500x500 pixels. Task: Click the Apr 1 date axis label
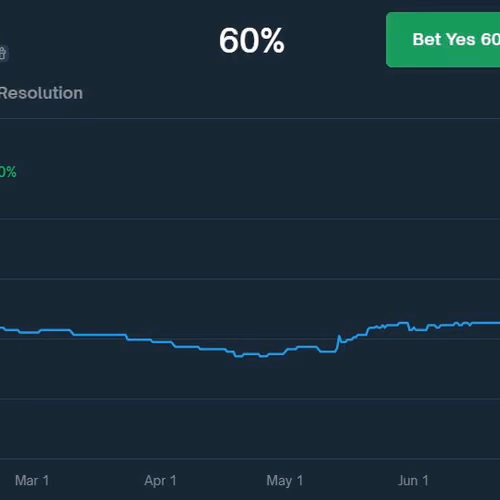pyautogui.click(x=160, y=481)
